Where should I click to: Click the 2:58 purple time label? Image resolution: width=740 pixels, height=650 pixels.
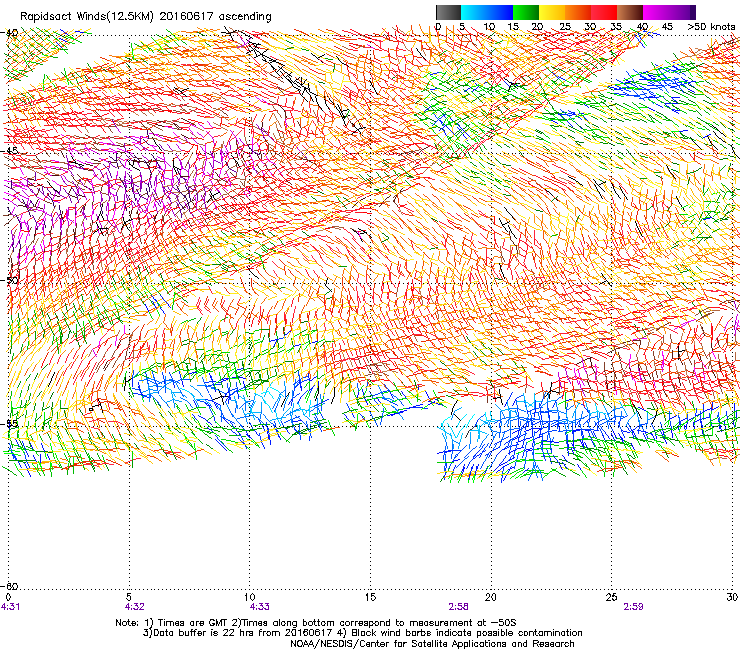point(458,607)
